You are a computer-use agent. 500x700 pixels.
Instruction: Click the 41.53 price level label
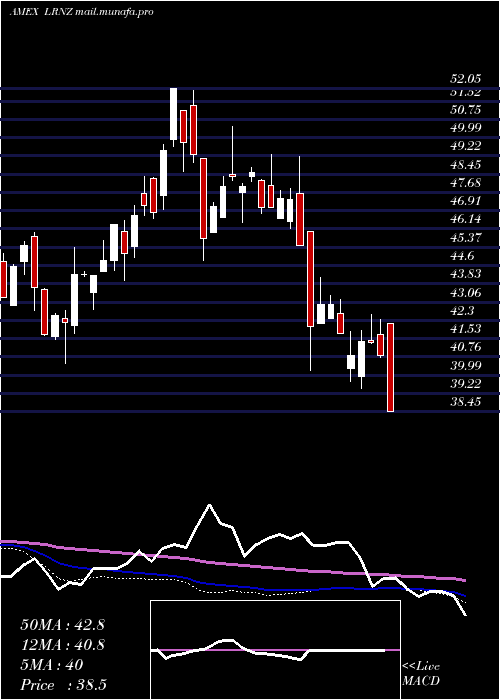tap(466, 329)
